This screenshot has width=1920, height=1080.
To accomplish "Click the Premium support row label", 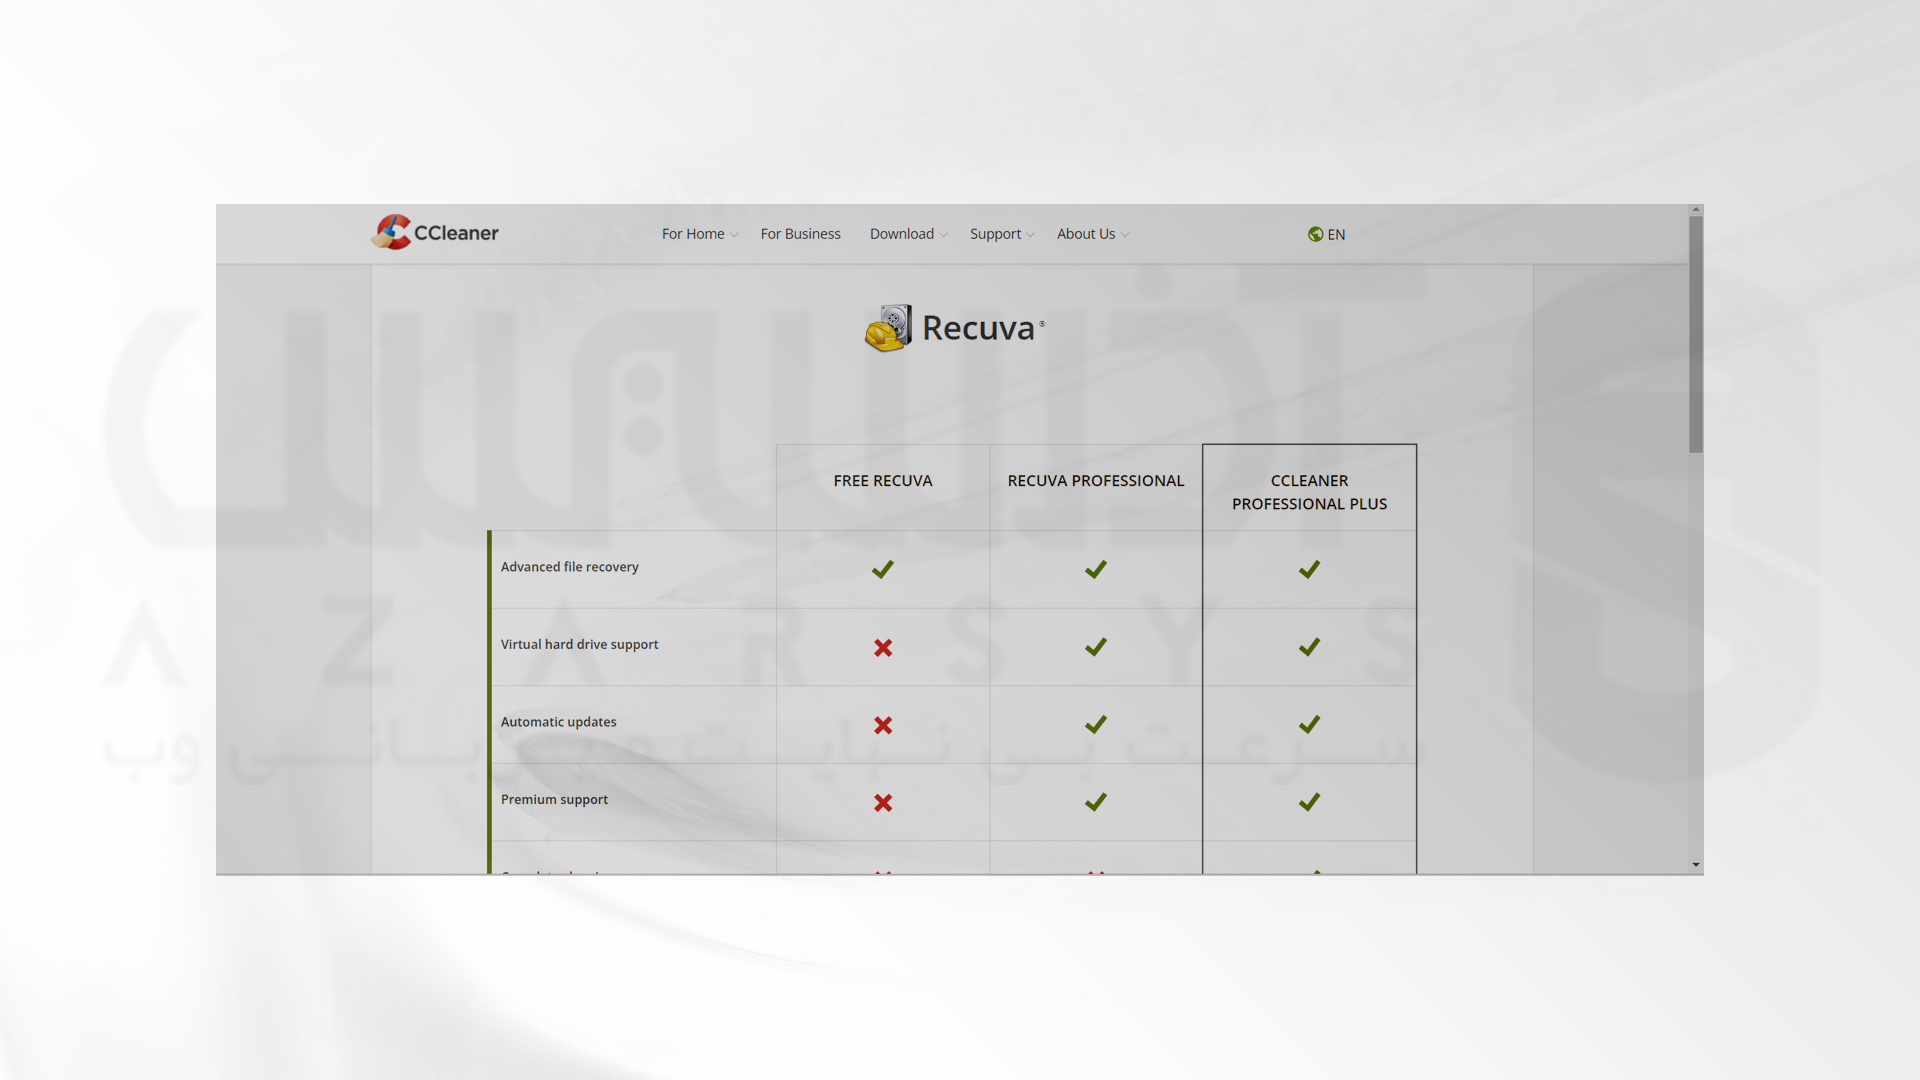I will [x=554, y=800].
